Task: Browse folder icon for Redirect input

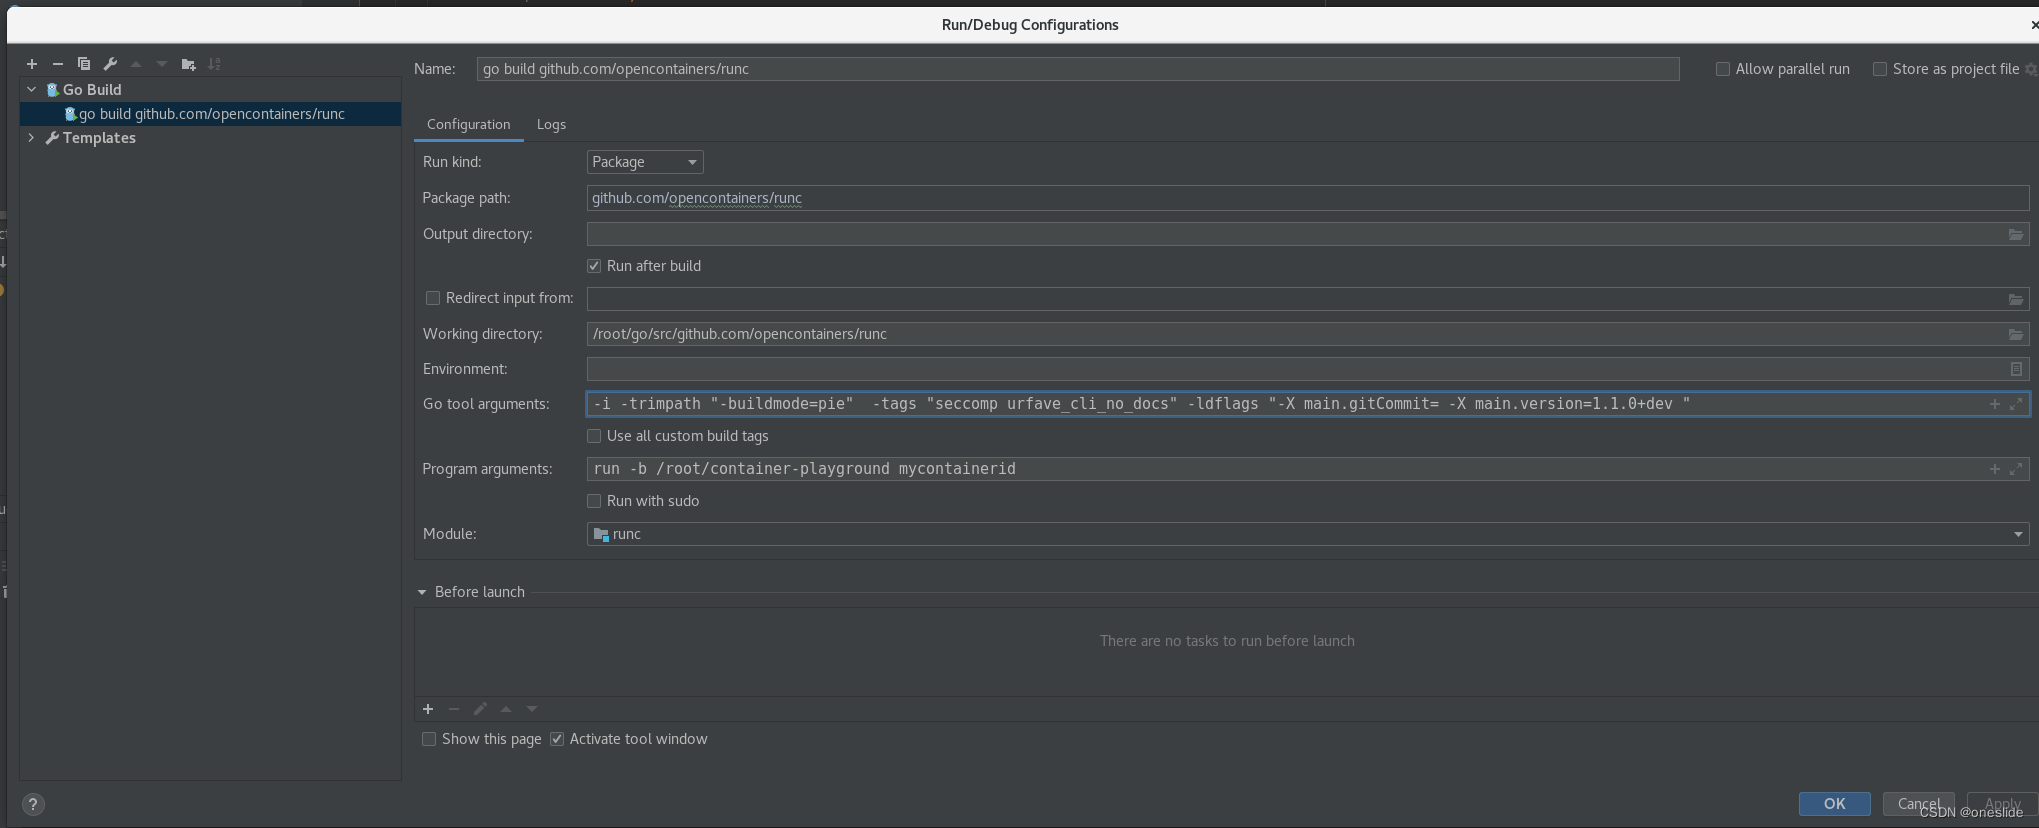Action: point(2016,299)
